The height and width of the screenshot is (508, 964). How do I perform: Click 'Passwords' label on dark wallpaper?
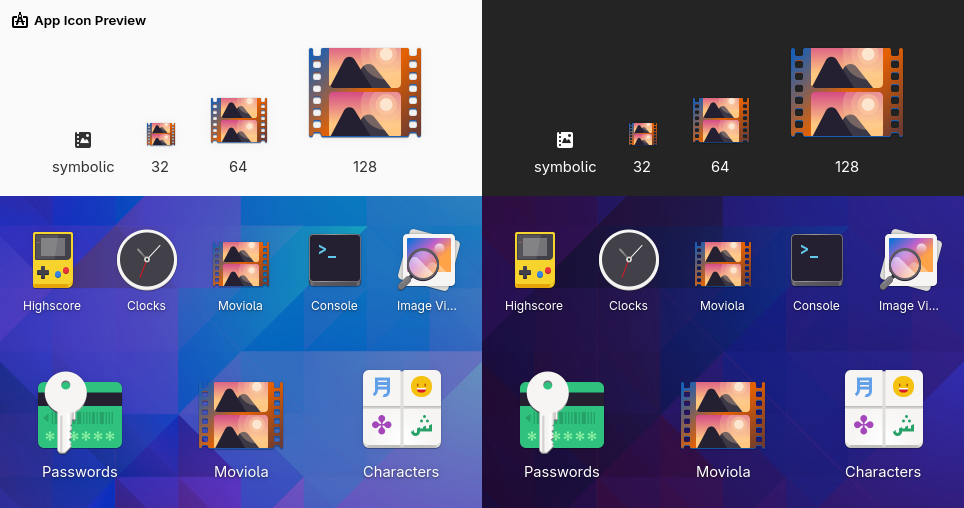(562, 472)
